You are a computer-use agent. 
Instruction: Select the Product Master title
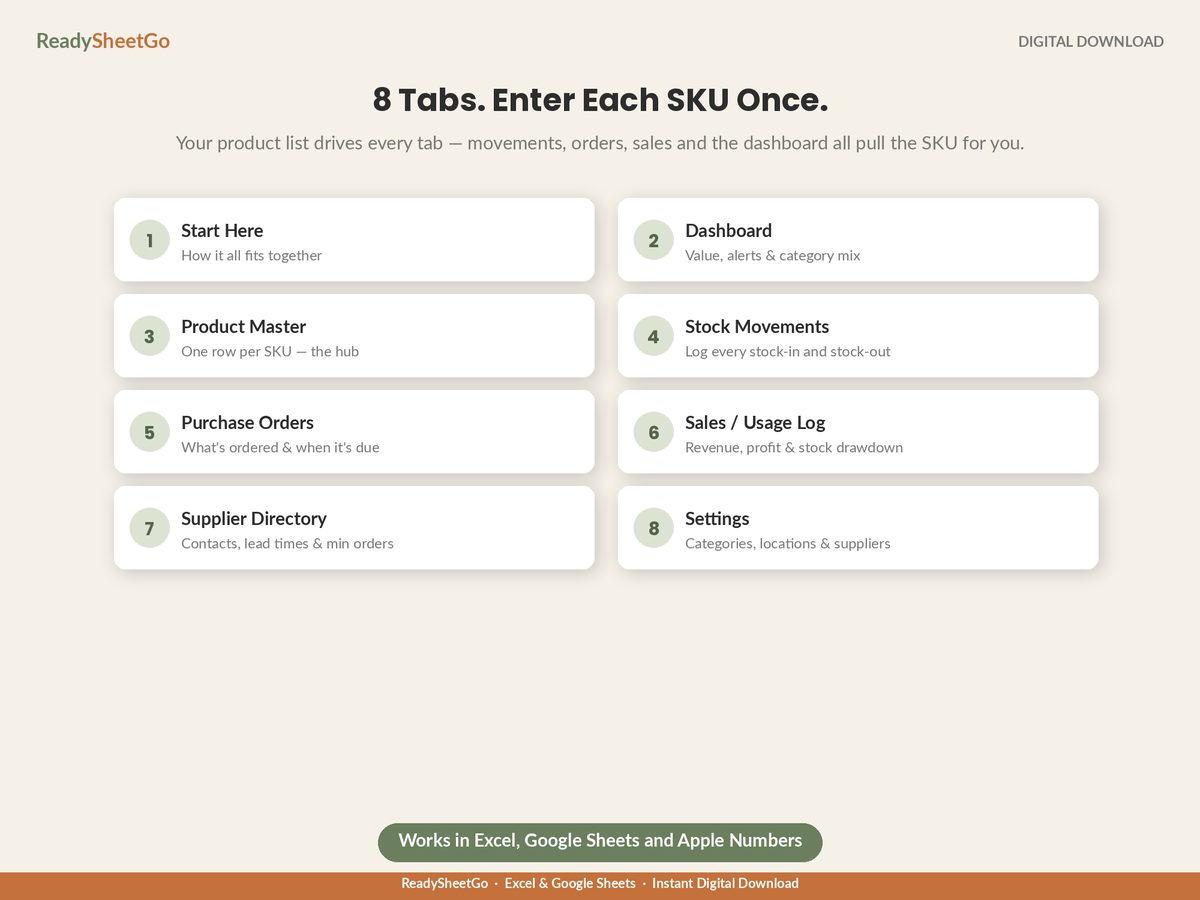coord(243,327)
